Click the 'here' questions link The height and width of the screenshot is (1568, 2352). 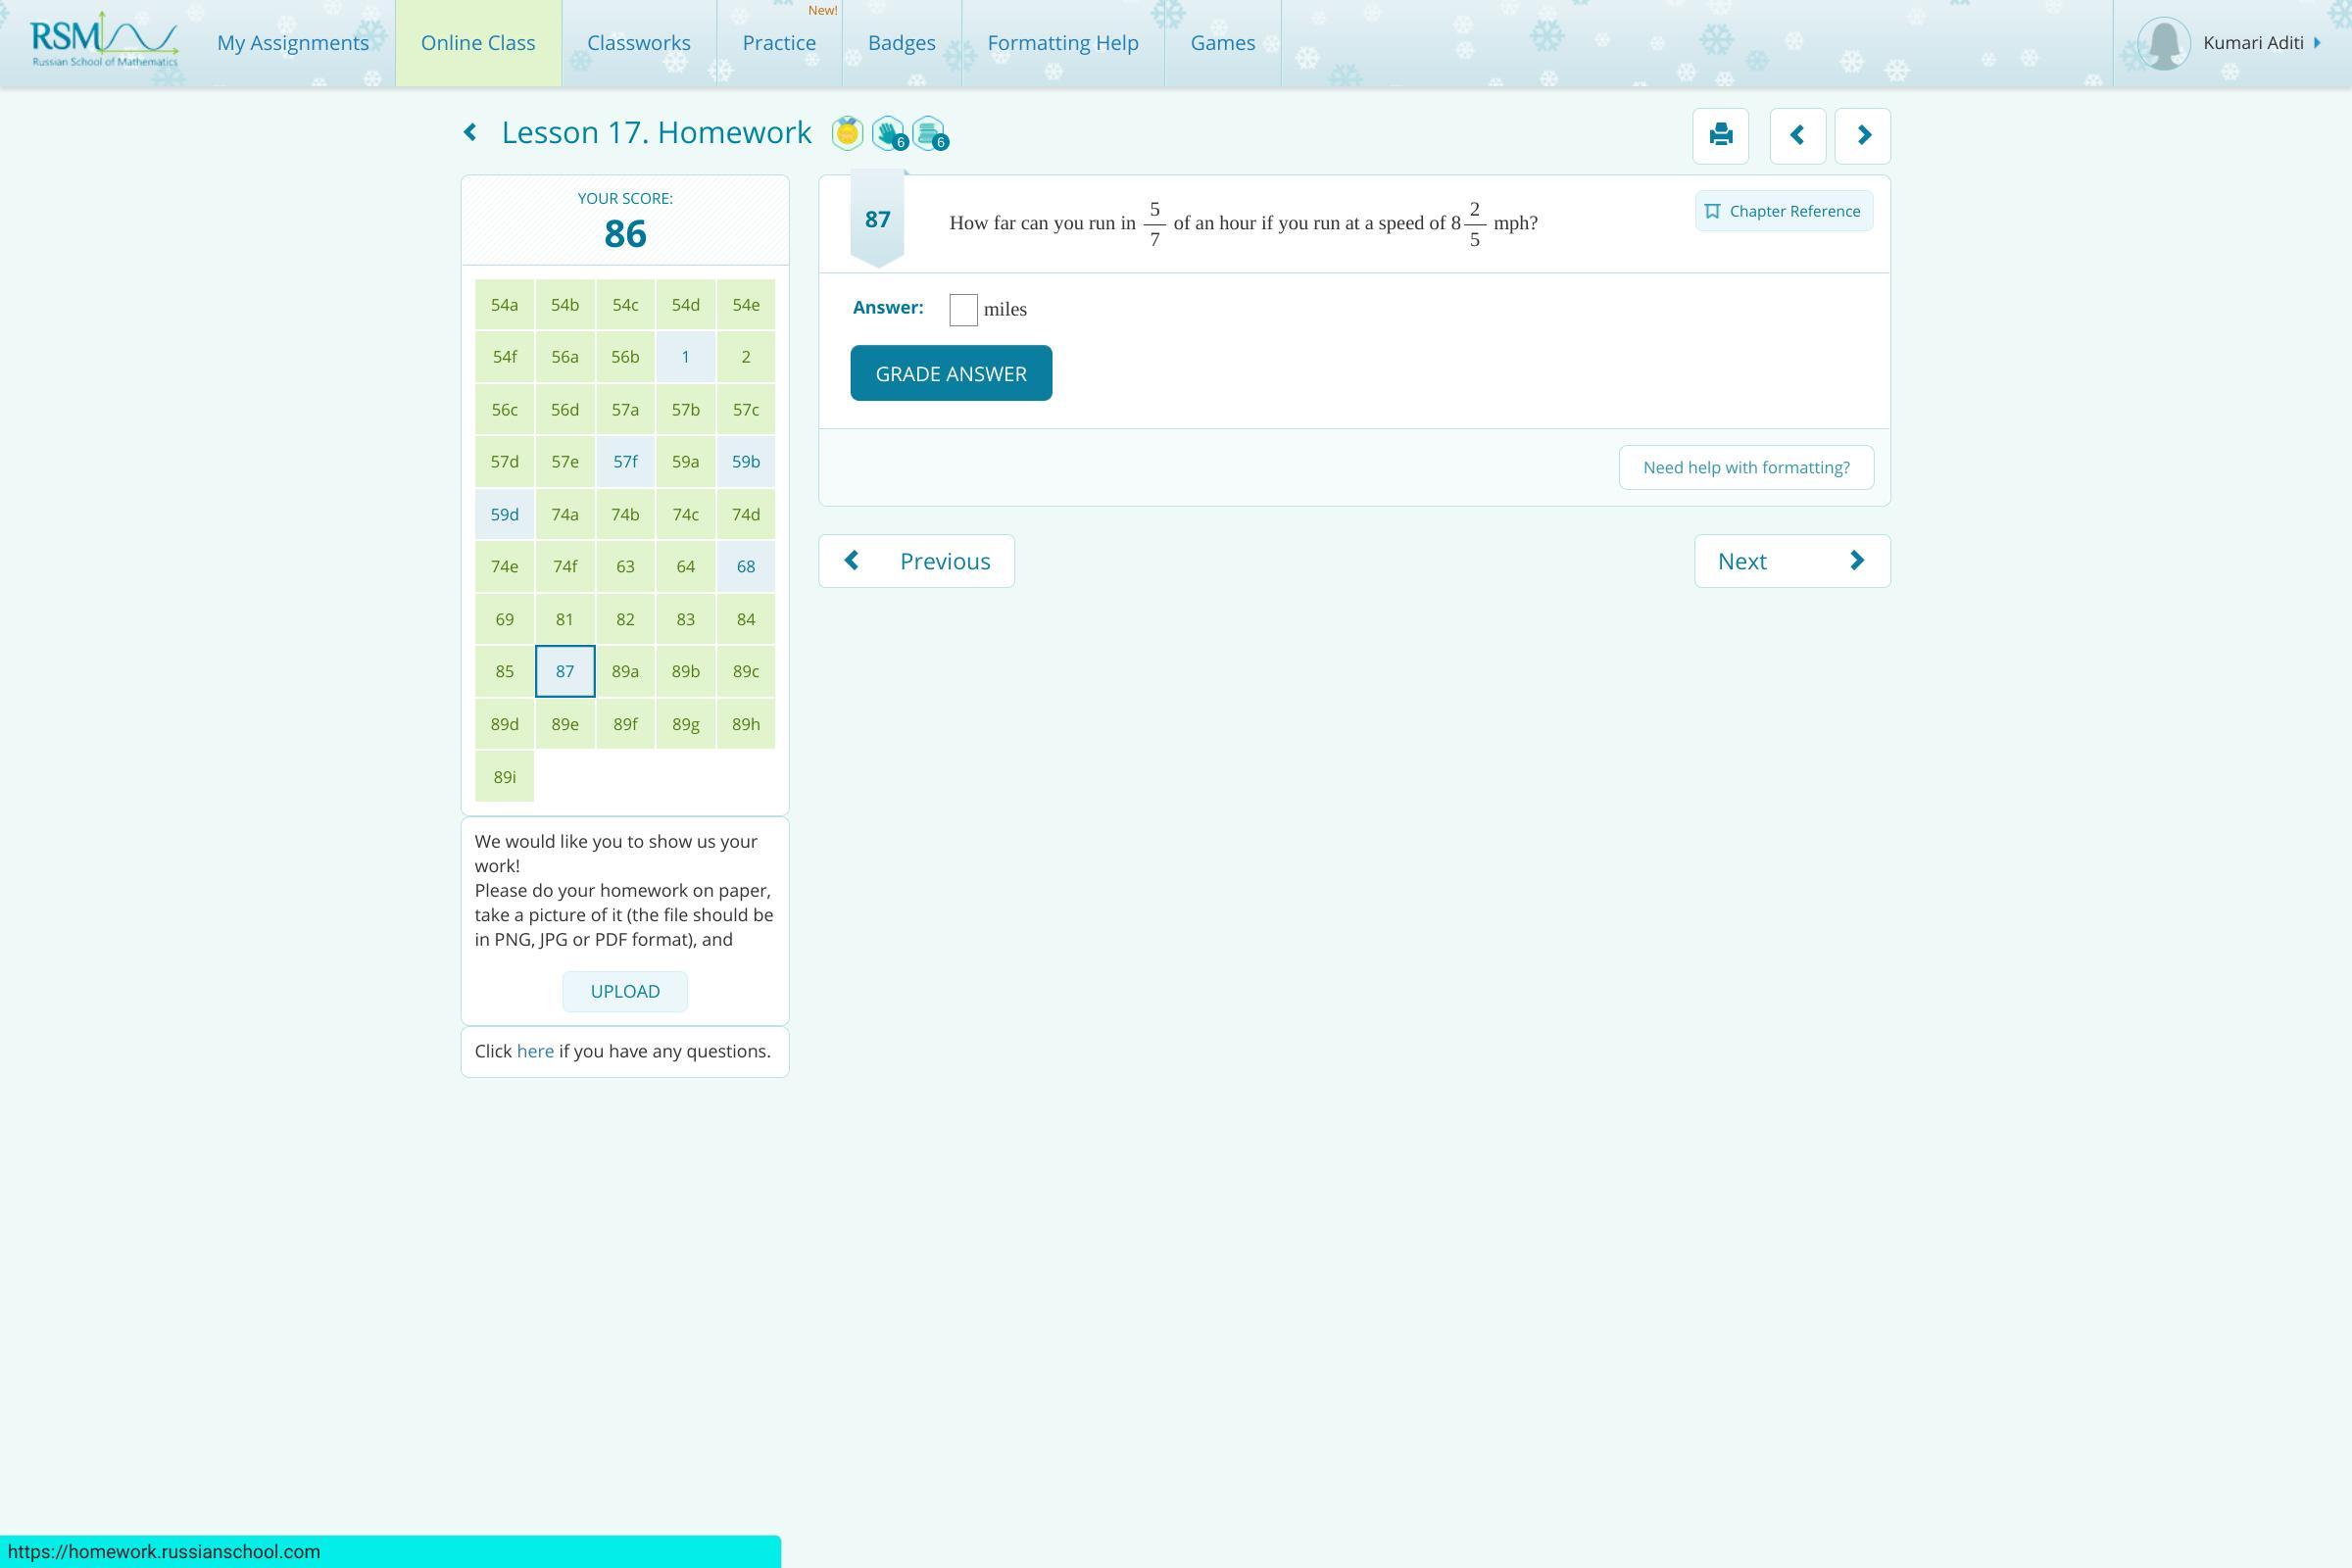pos(535,1051)
